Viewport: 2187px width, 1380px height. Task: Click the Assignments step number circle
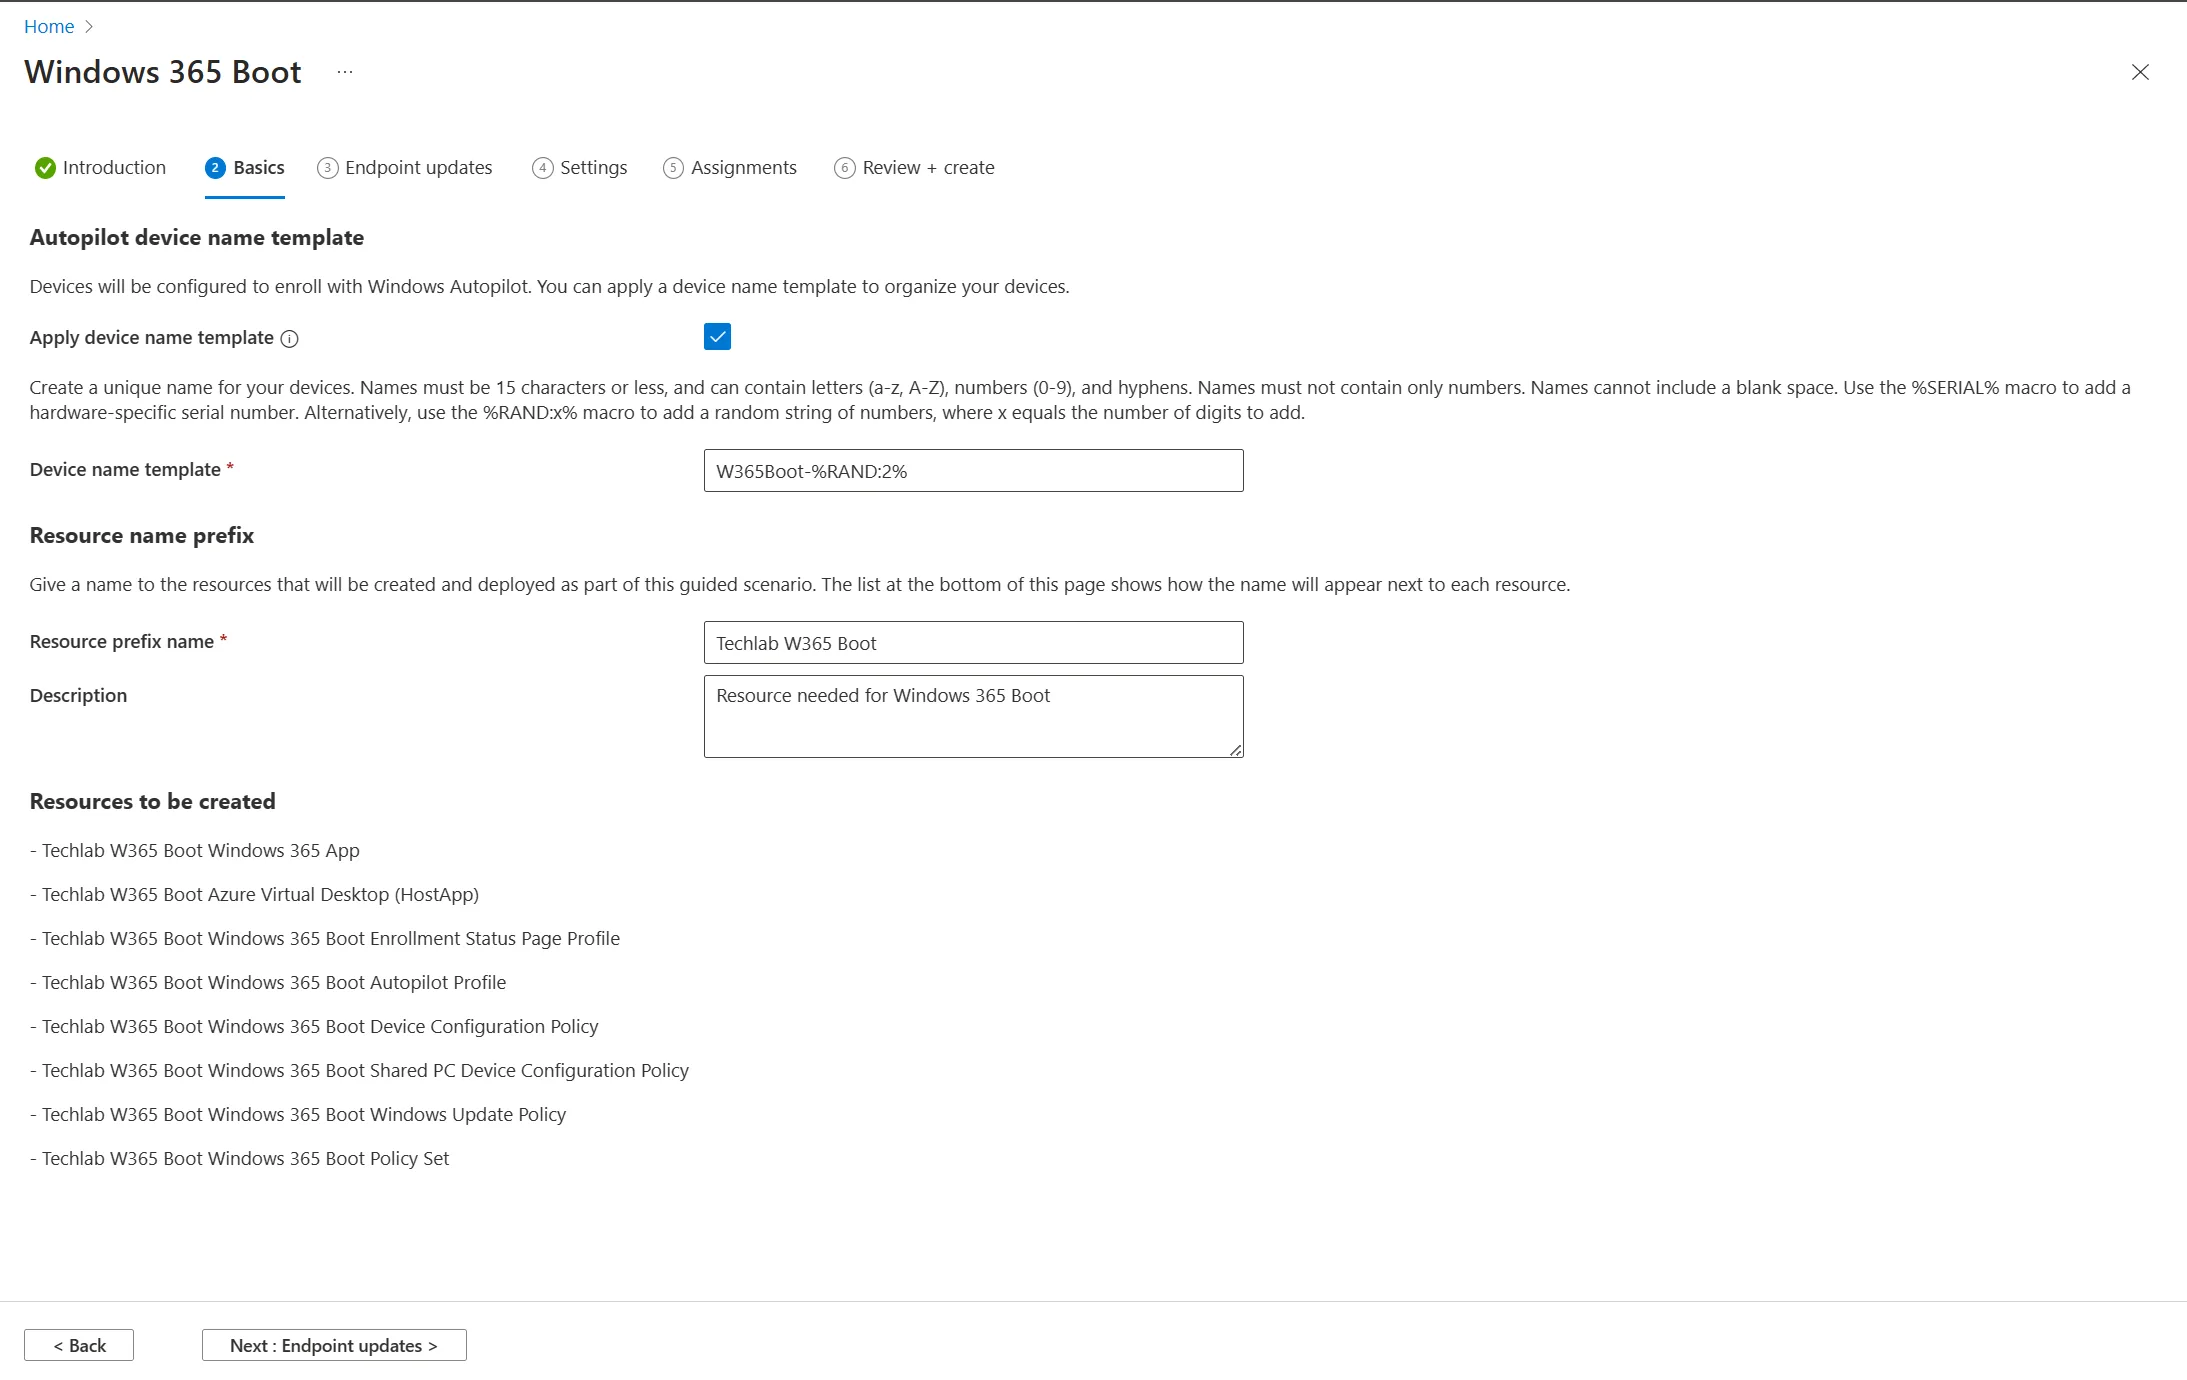click(673, 168)
